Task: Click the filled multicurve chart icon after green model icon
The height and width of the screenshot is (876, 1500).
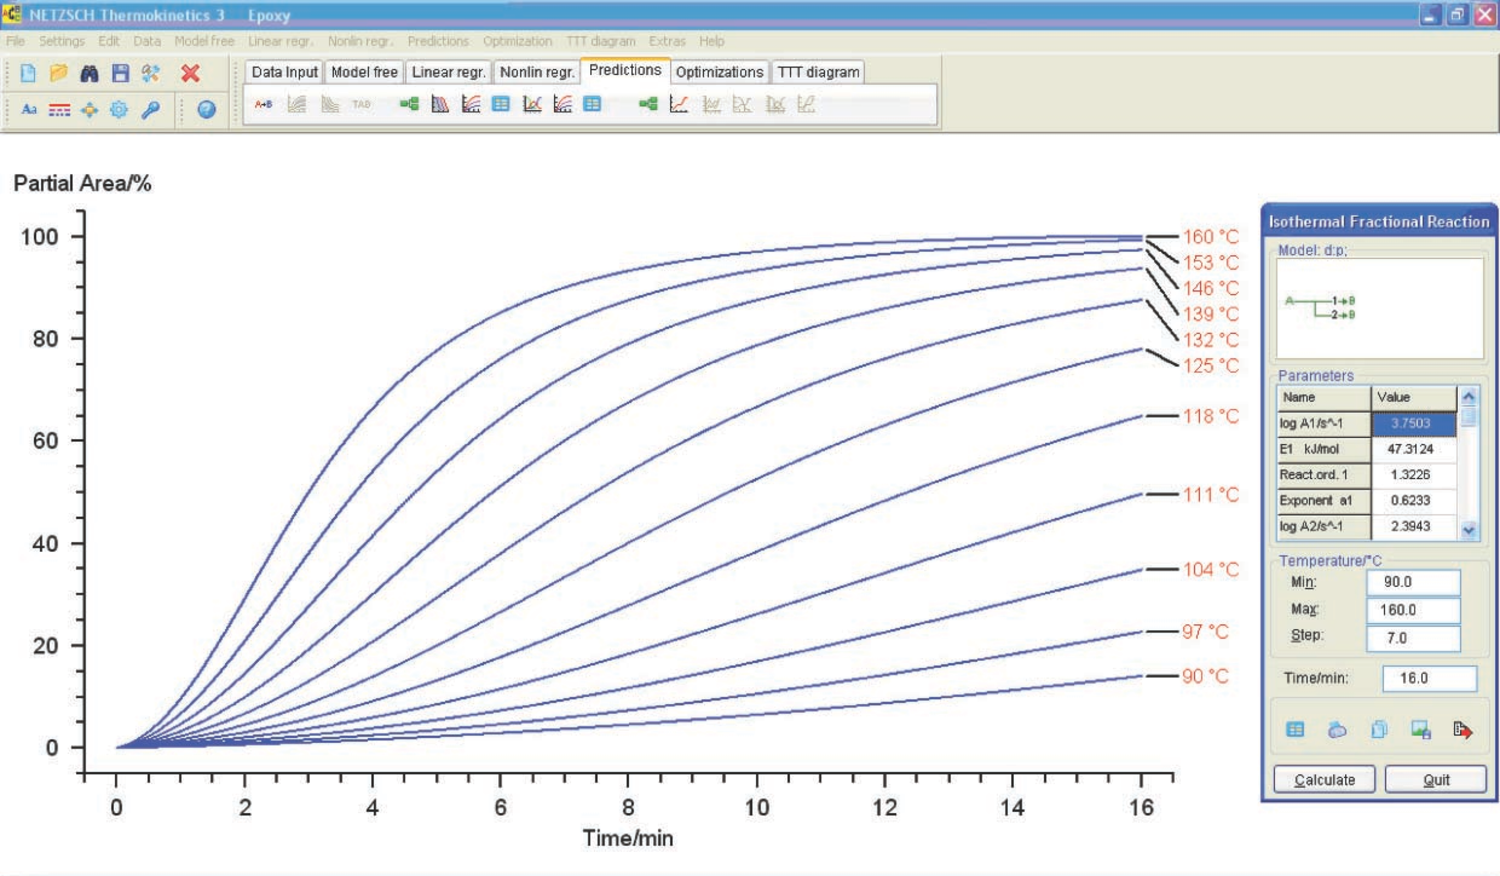Action: [440, 104]
